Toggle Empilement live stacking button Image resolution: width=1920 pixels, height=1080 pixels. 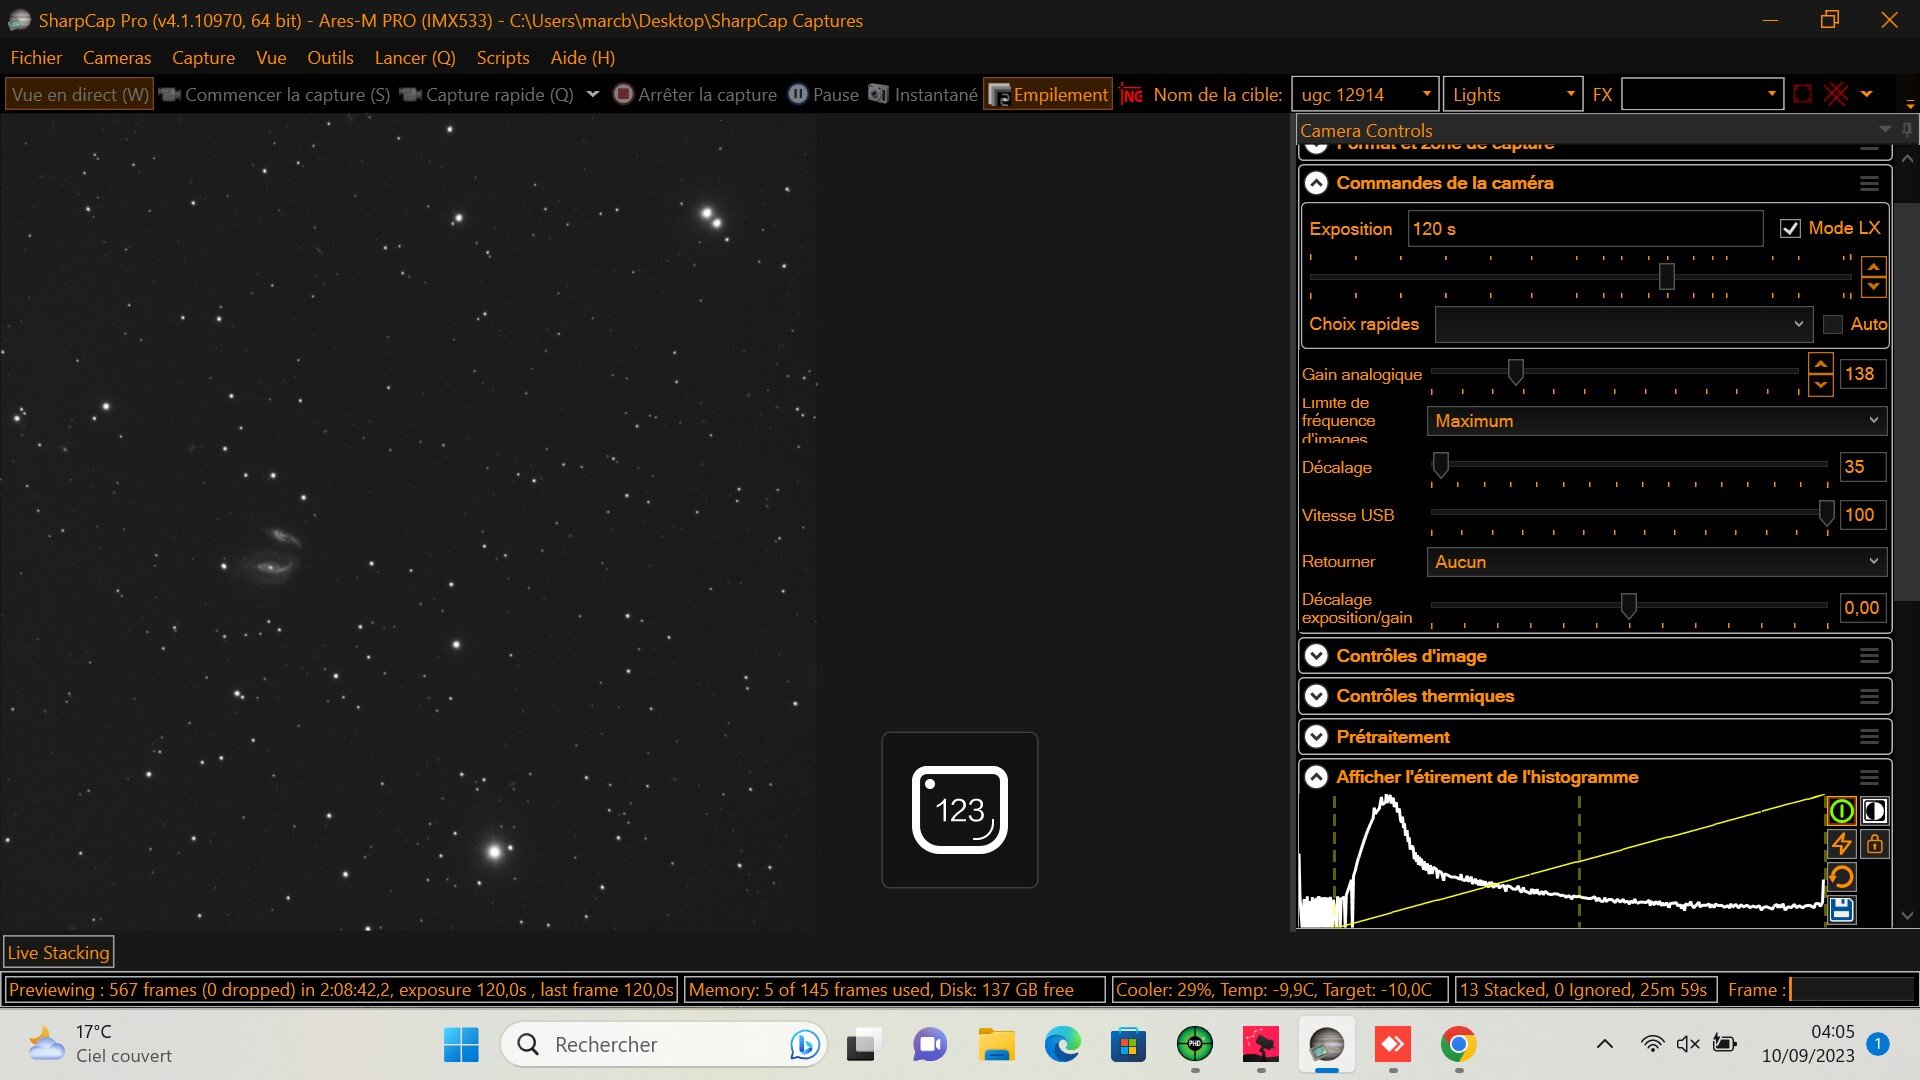pyautogui.click(x=1048, y=95)
